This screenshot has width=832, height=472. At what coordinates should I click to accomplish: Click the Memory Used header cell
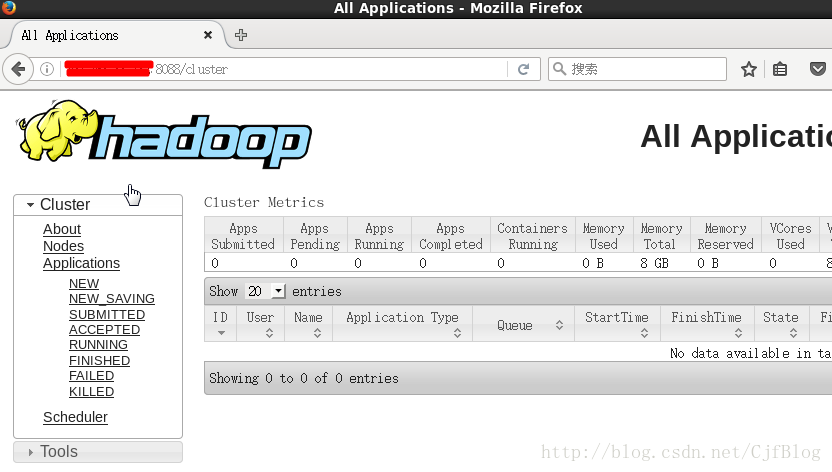tap(604, 236)
